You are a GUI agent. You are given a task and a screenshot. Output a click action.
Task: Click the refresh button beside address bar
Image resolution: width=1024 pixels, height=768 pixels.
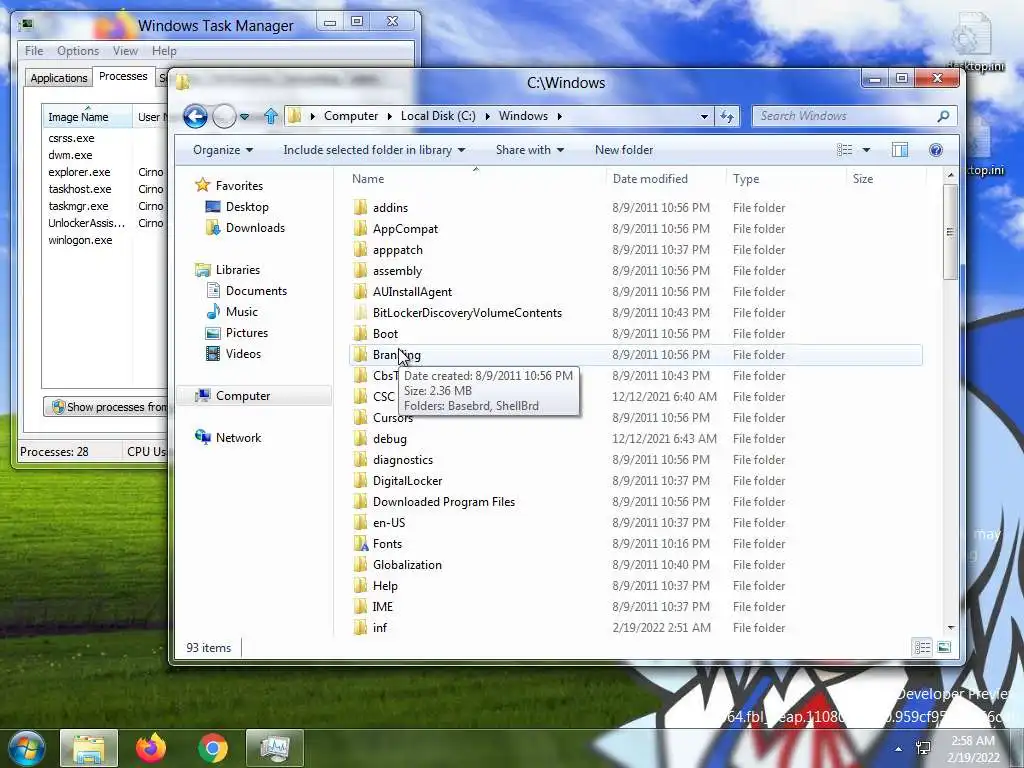click(x=727, y=116)
